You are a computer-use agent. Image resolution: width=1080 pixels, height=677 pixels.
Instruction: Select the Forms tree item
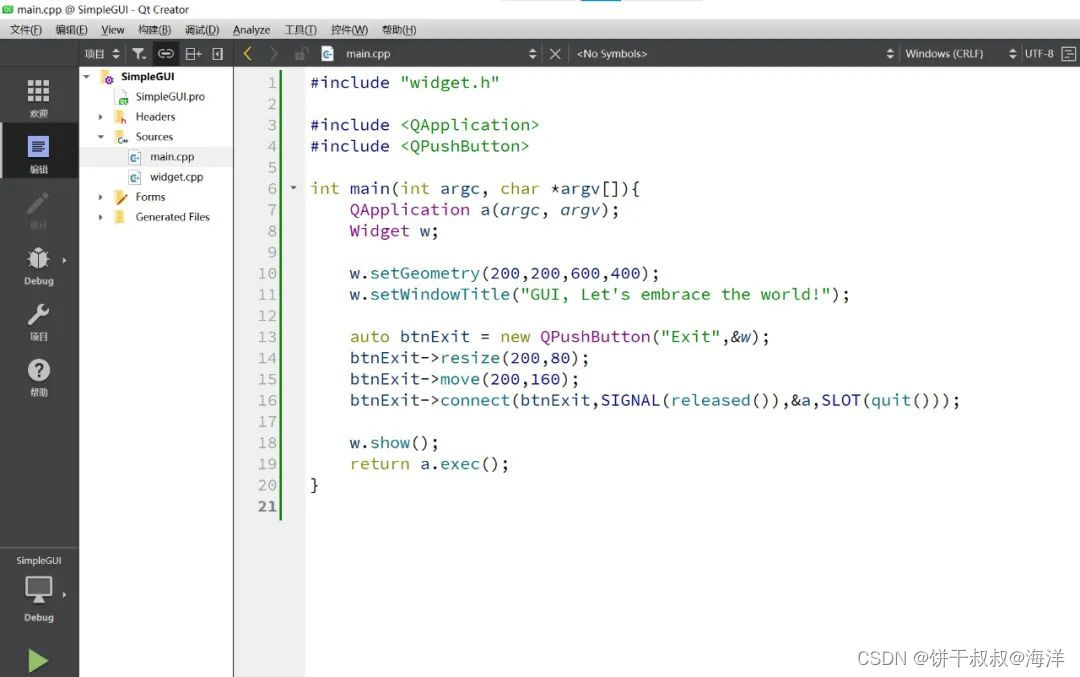click(150, 197)
